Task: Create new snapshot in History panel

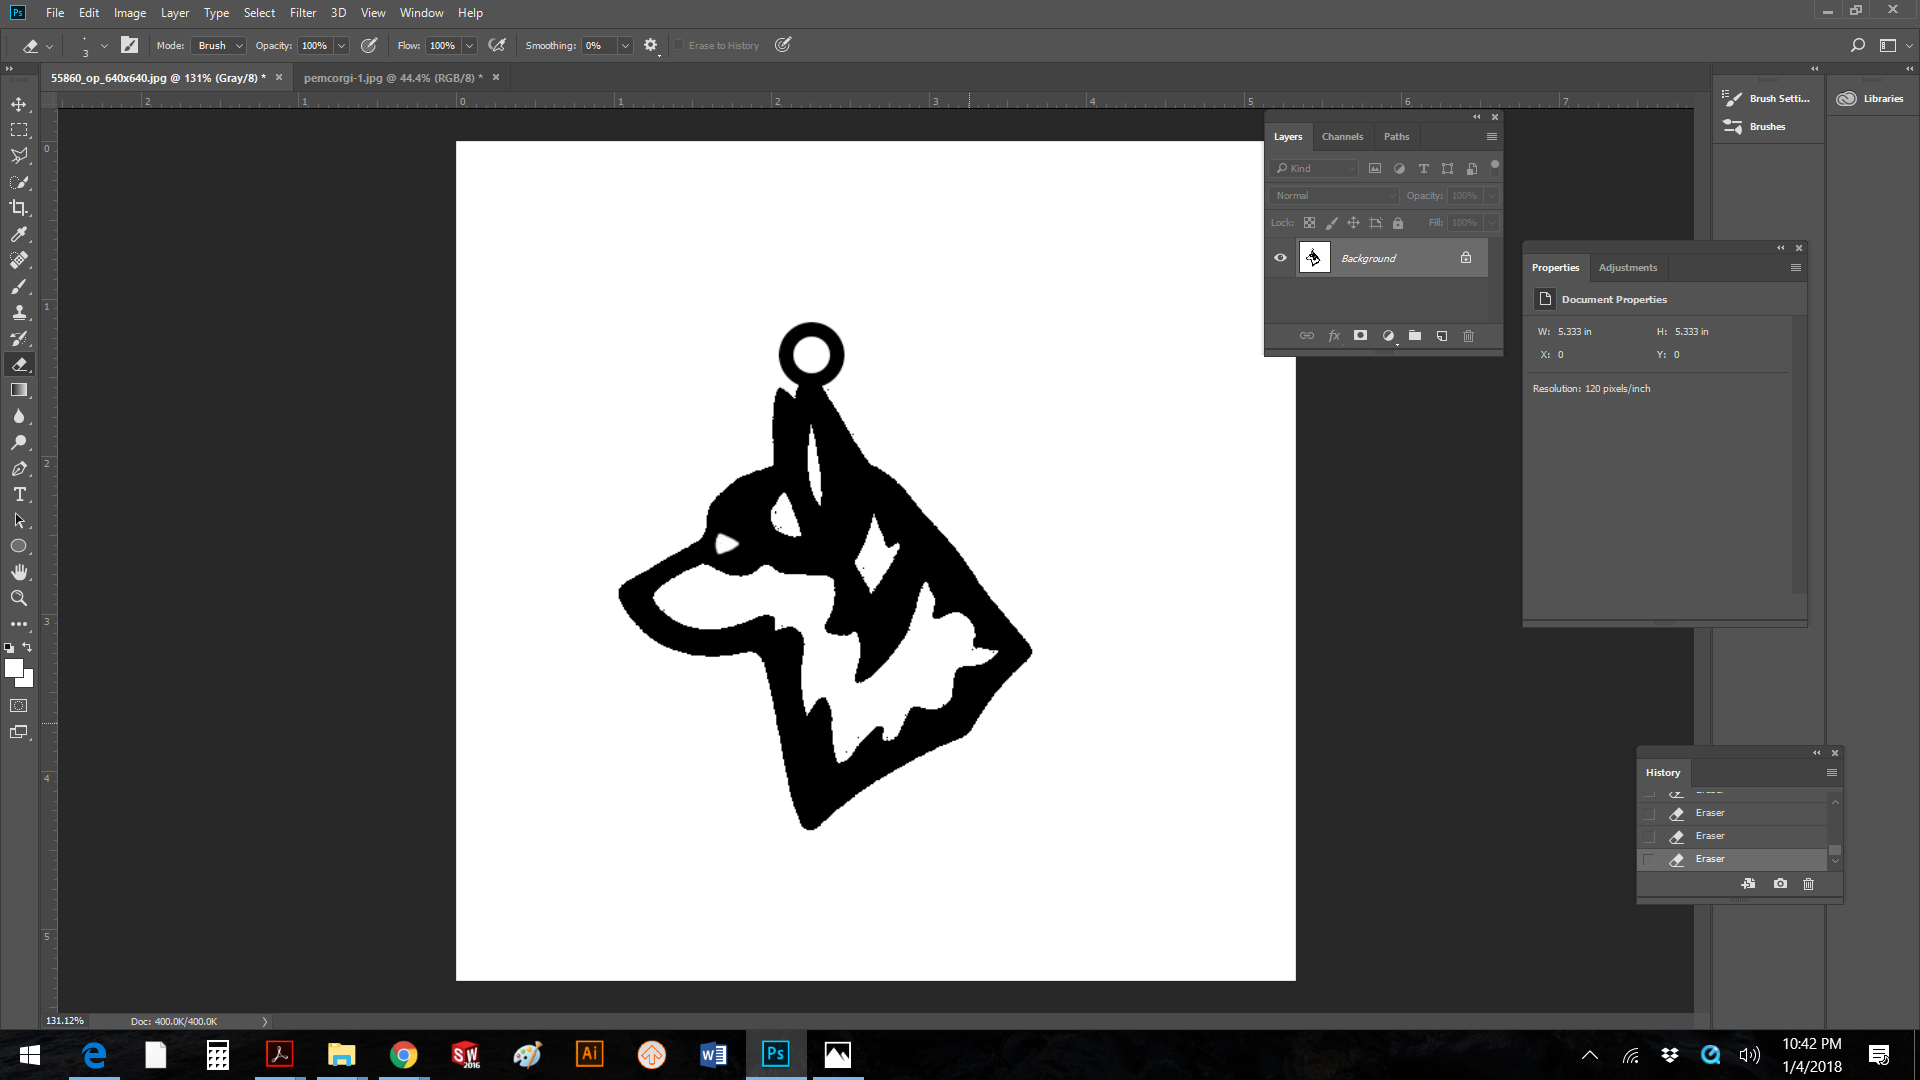Action: tap(1780, 884)
